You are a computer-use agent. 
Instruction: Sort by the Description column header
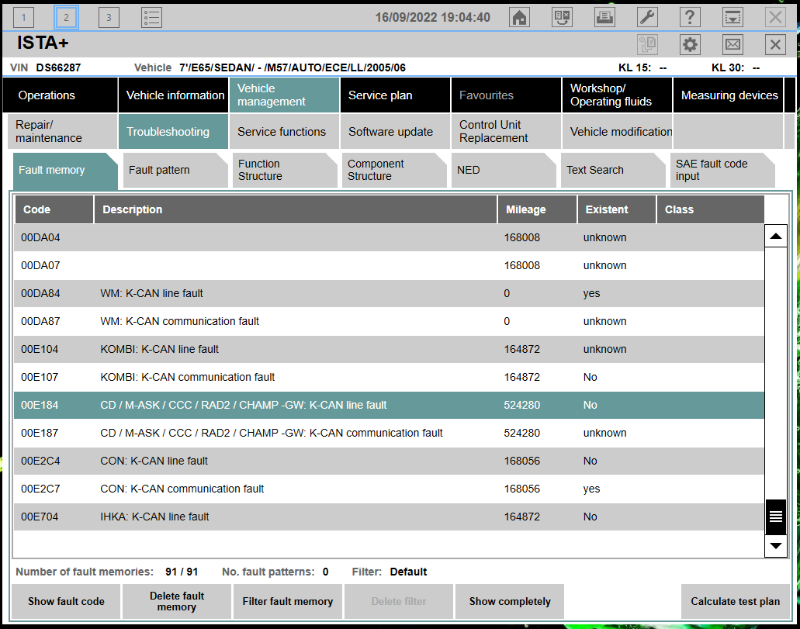(x=295, y=210)
